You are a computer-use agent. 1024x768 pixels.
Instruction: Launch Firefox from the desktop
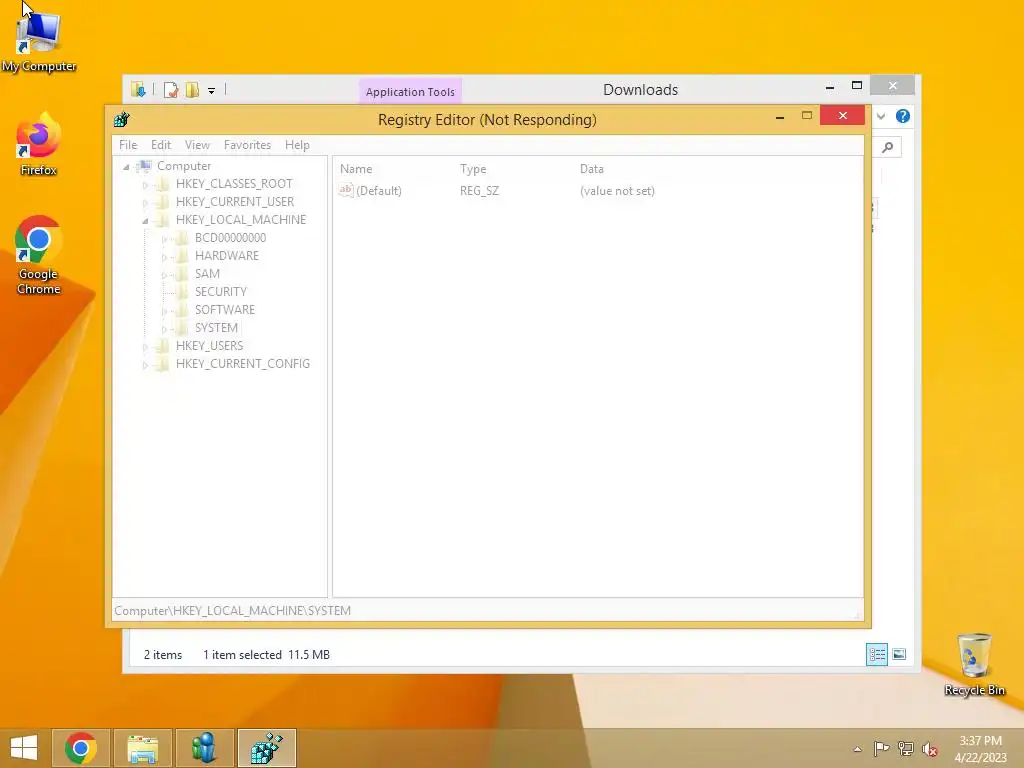pos(39,145)
